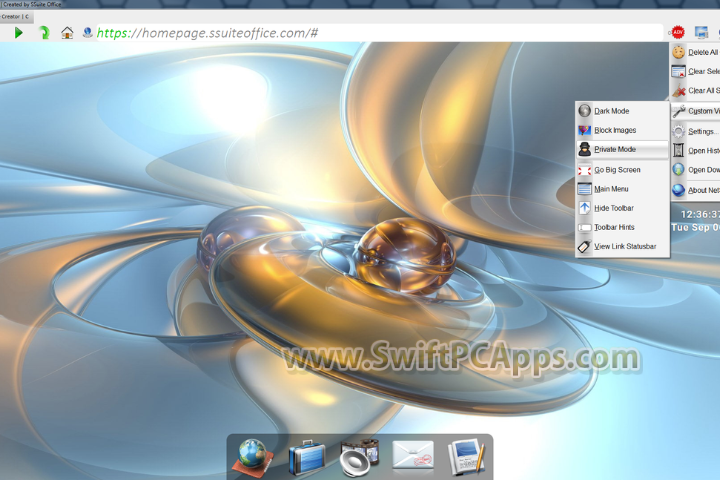Click the Block Images balloon picture icon
Image resolution: width=720 pixels, height=480 pixels.
click(x=585, y=130)
